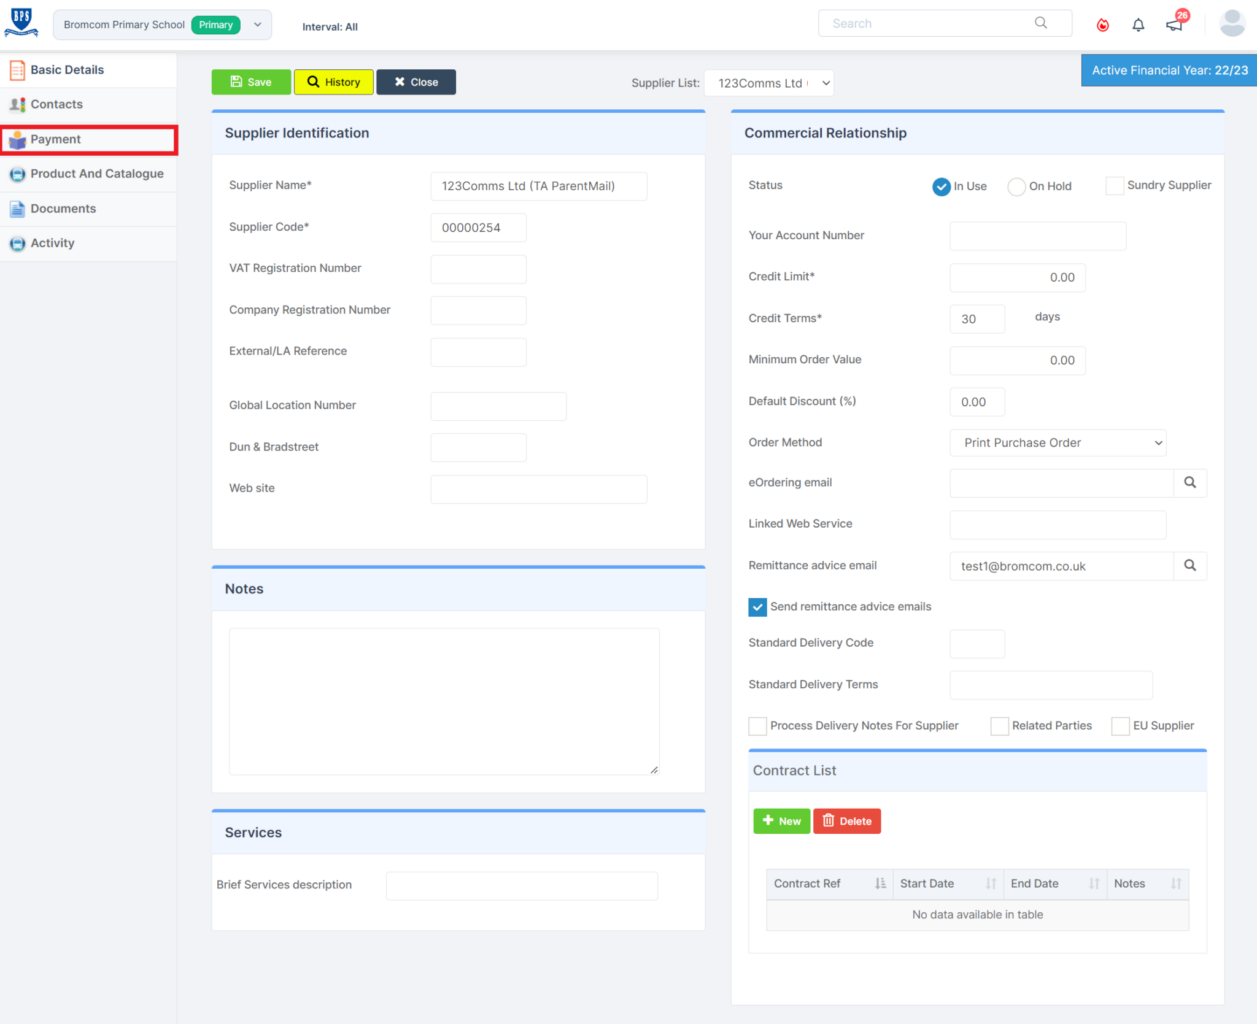Tick the Sundry Supplier checkbox
The image size is (1257, 1024).
1114,186
